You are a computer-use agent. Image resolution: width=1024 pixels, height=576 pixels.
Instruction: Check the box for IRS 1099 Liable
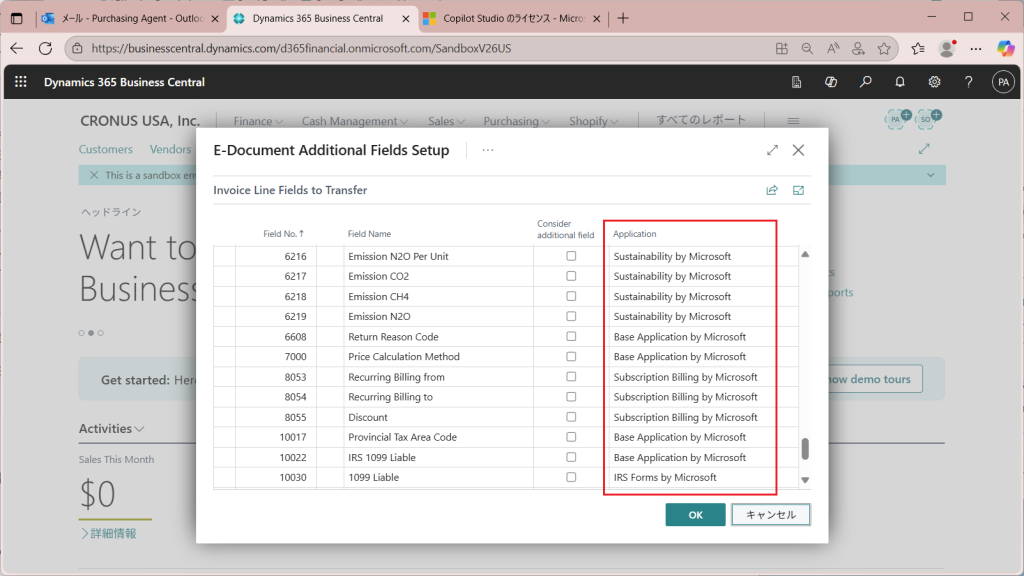tap(571, 457)
